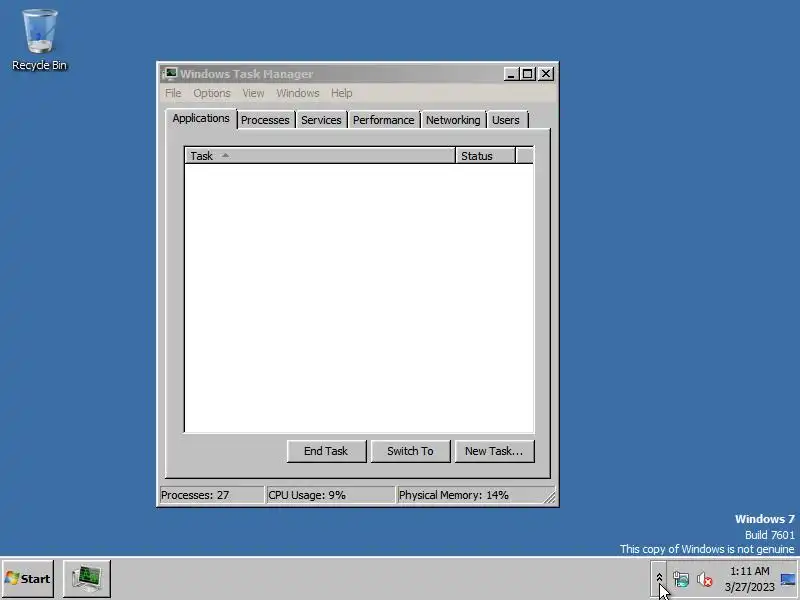The image size is (800, 600).
Task: Switch to the Services tab
Action: tap(321, 120)
